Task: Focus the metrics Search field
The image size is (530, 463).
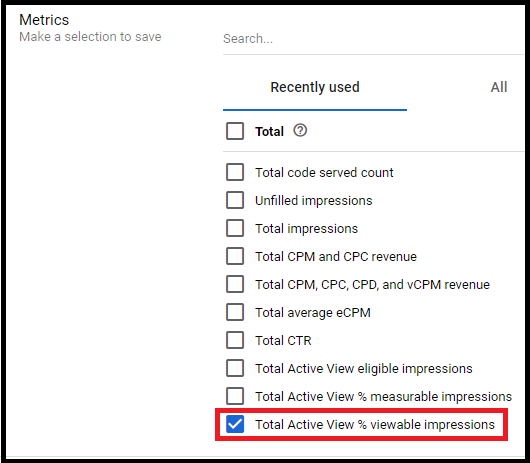Action: click(374, 39)
